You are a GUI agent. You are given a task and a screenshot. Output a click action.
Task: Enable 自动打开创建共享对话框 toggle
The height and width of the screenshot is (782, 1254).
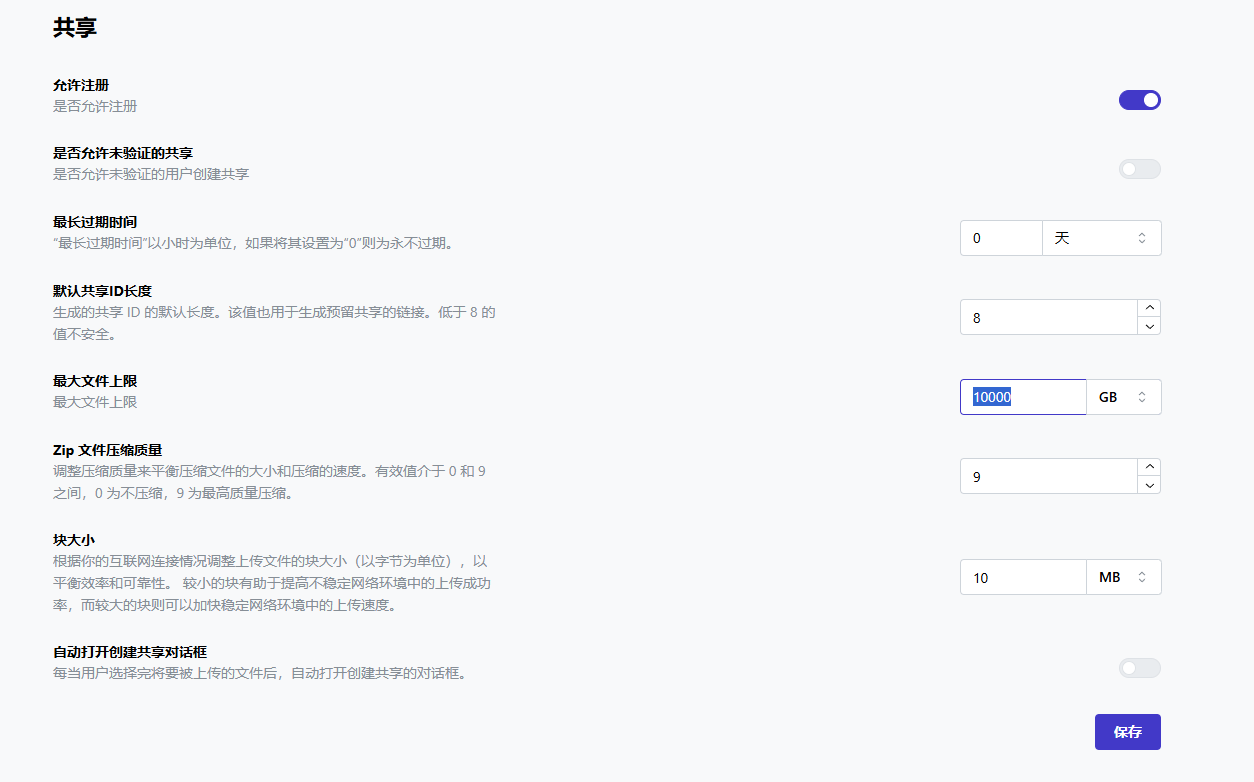pyautogui.click(x=1139, y=668)
